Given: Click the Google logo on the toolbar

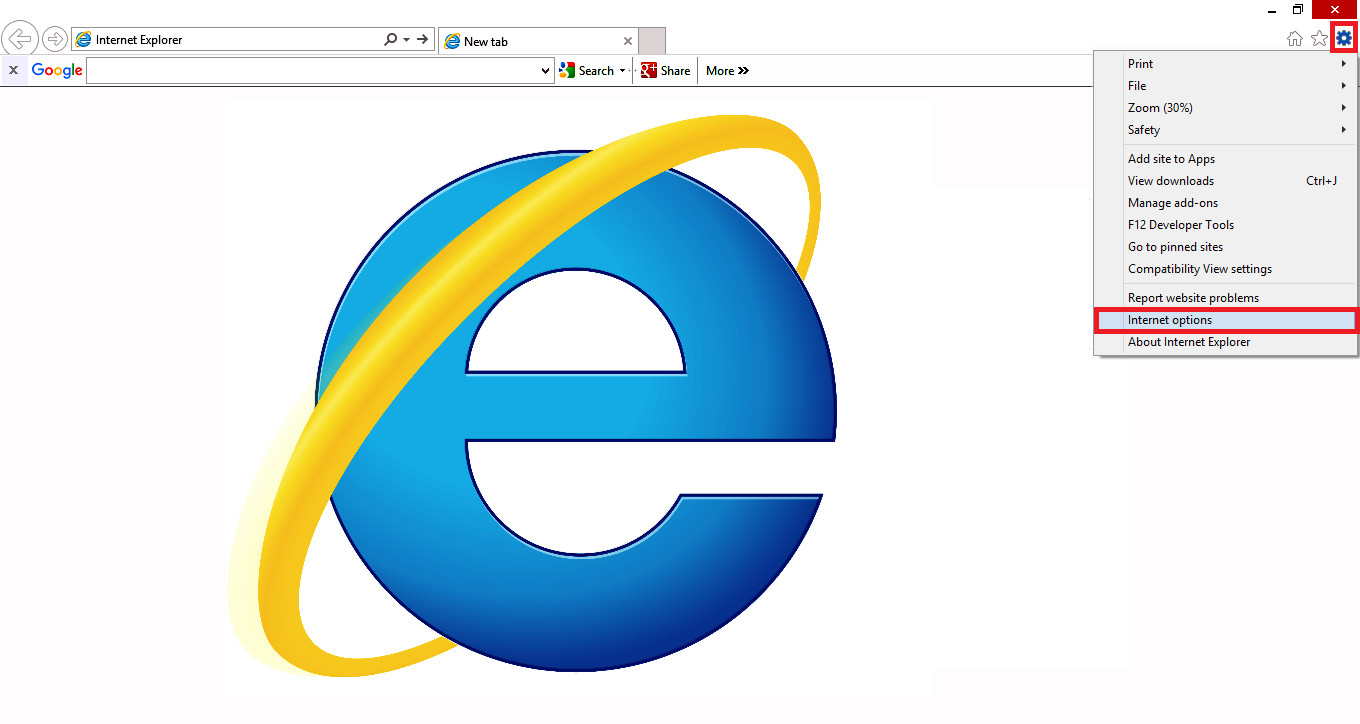Looking at the screenshot, I should 57,71.
